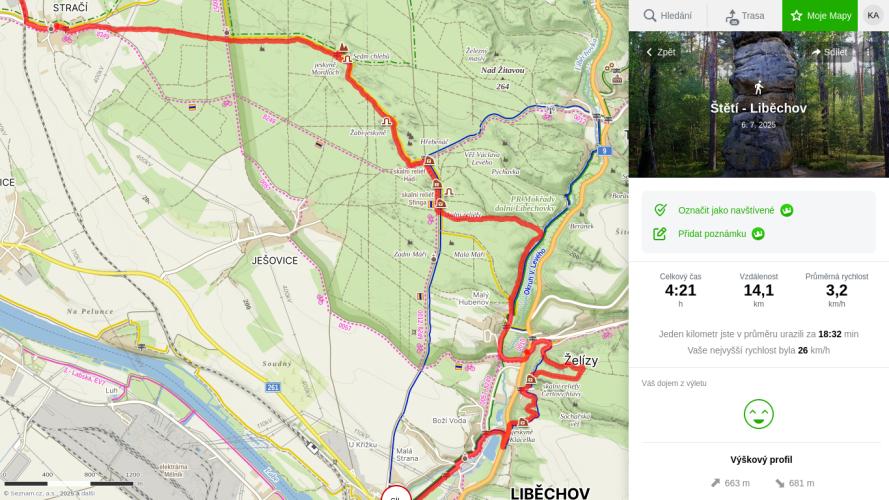Screen dimensions: 889x500
Task: Mark trip as visited (Označit jako navštívené)
Action: [x=725, y=210]
